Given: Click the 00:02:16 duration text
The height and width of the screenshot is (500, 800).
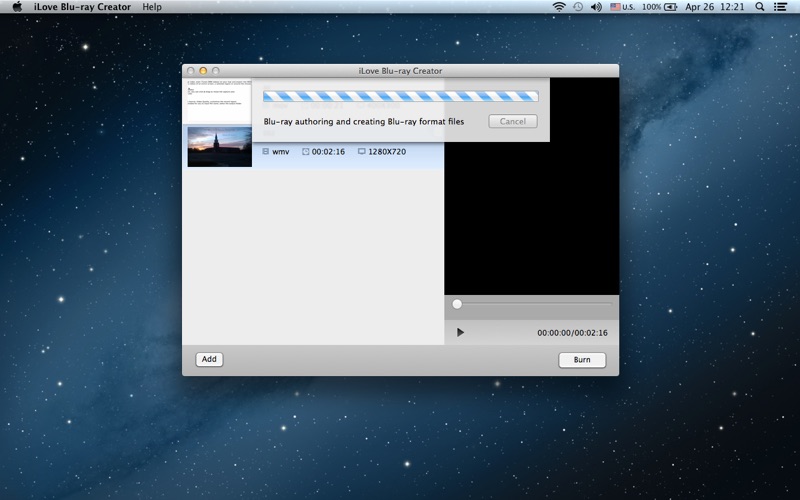Looking at the screenshot, I should 328,152.
